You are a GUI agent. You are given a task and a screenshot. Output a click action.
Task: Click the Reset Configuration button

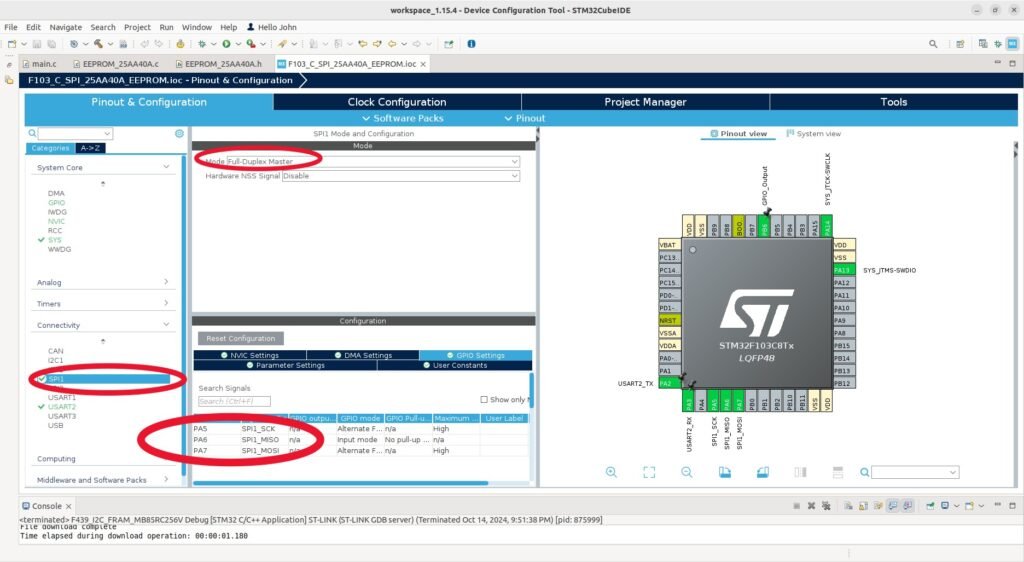pos(241,338)
